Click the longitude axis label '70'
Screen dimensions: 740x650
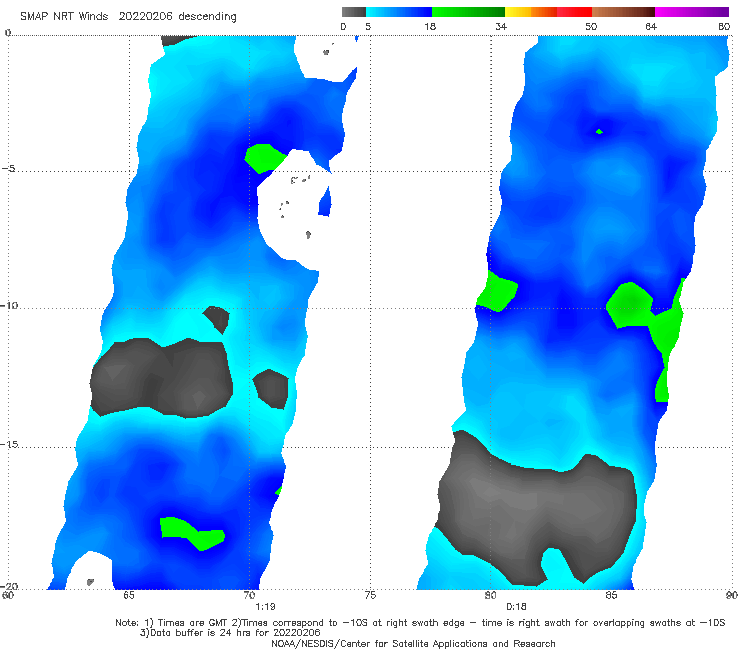249,595
